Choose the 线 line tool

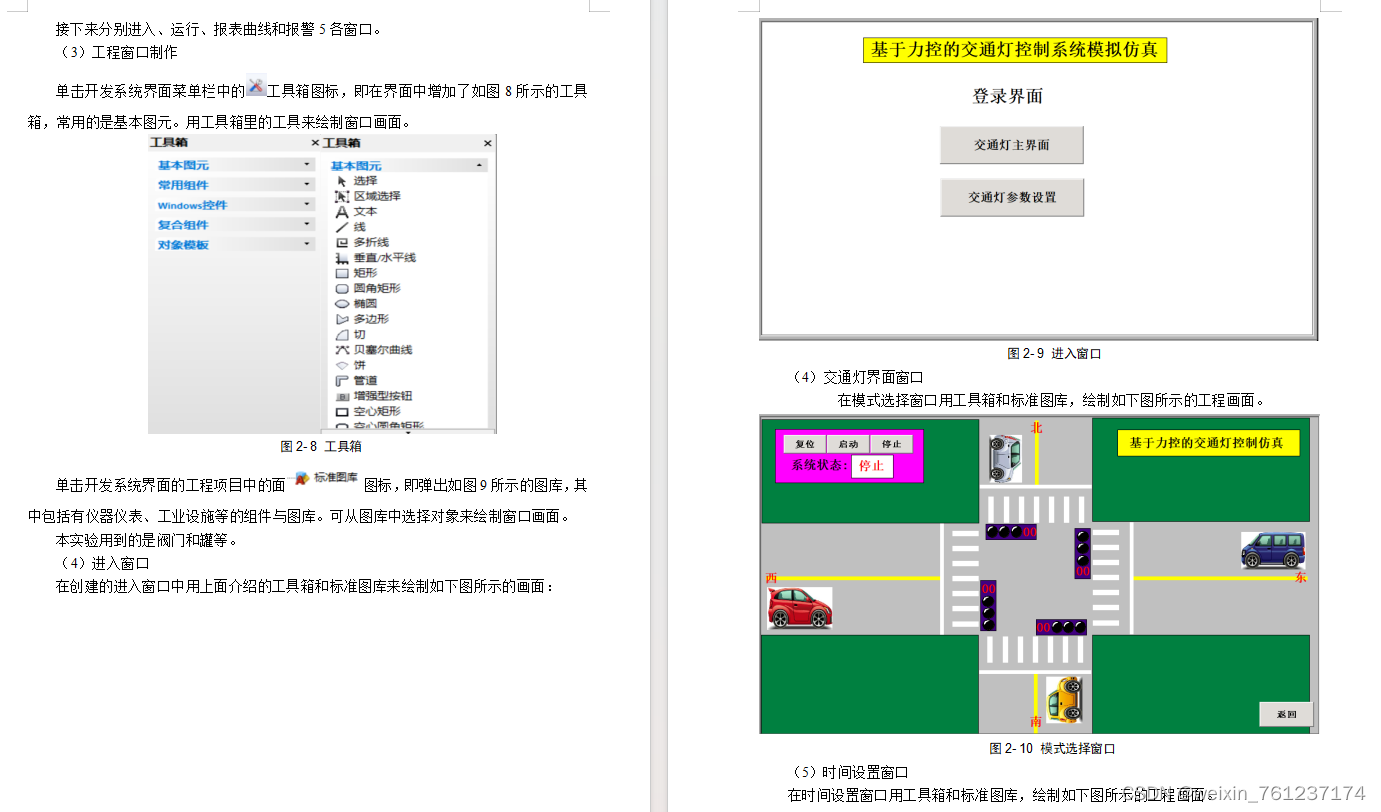(350, 227)
